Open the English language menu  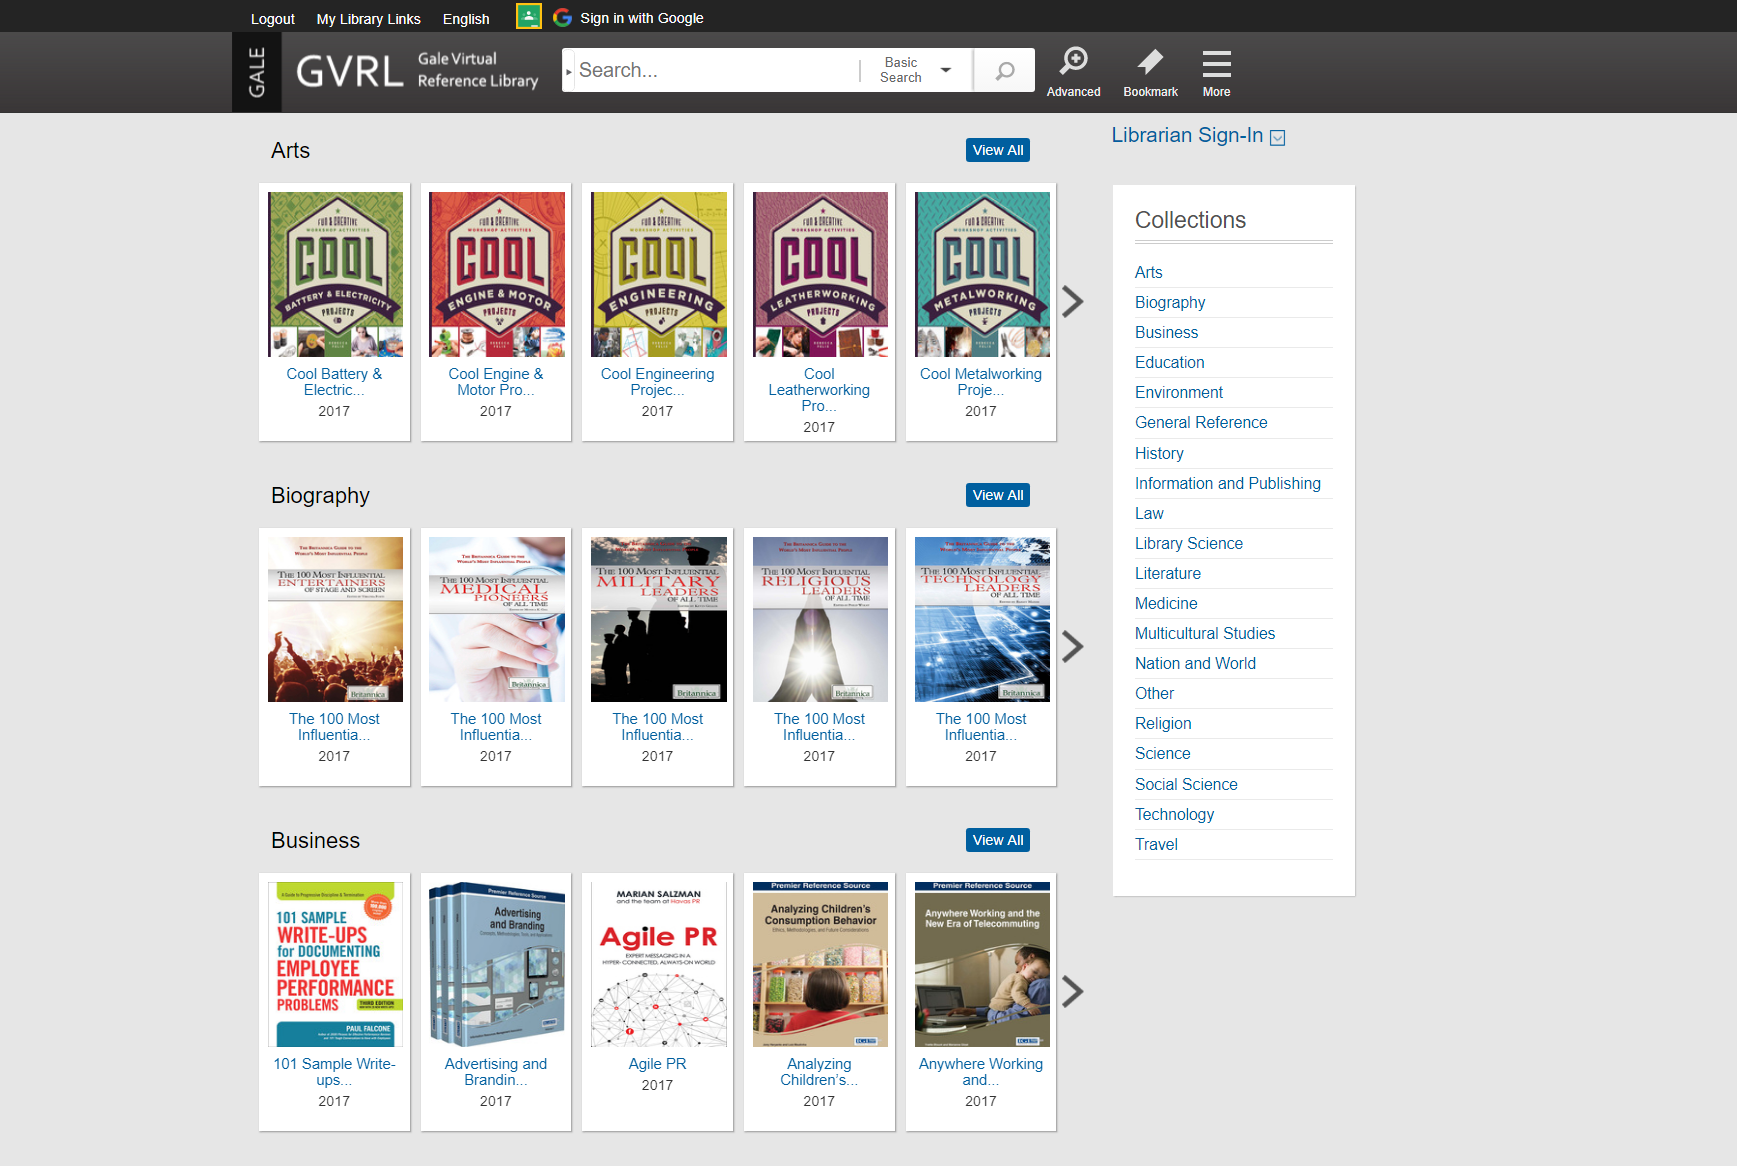(x=466, y=19)
